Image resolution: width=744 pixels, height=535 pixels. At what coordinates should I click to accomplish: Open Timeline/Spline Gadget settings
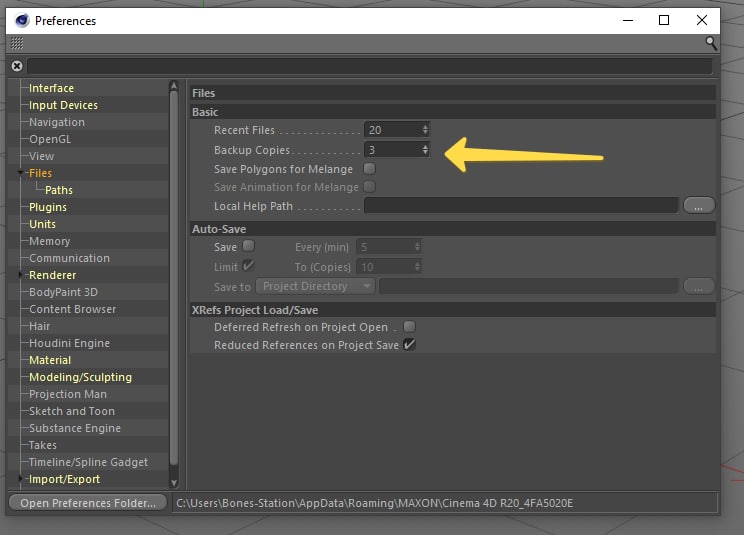pyautogui.click(x=88, y=462)
